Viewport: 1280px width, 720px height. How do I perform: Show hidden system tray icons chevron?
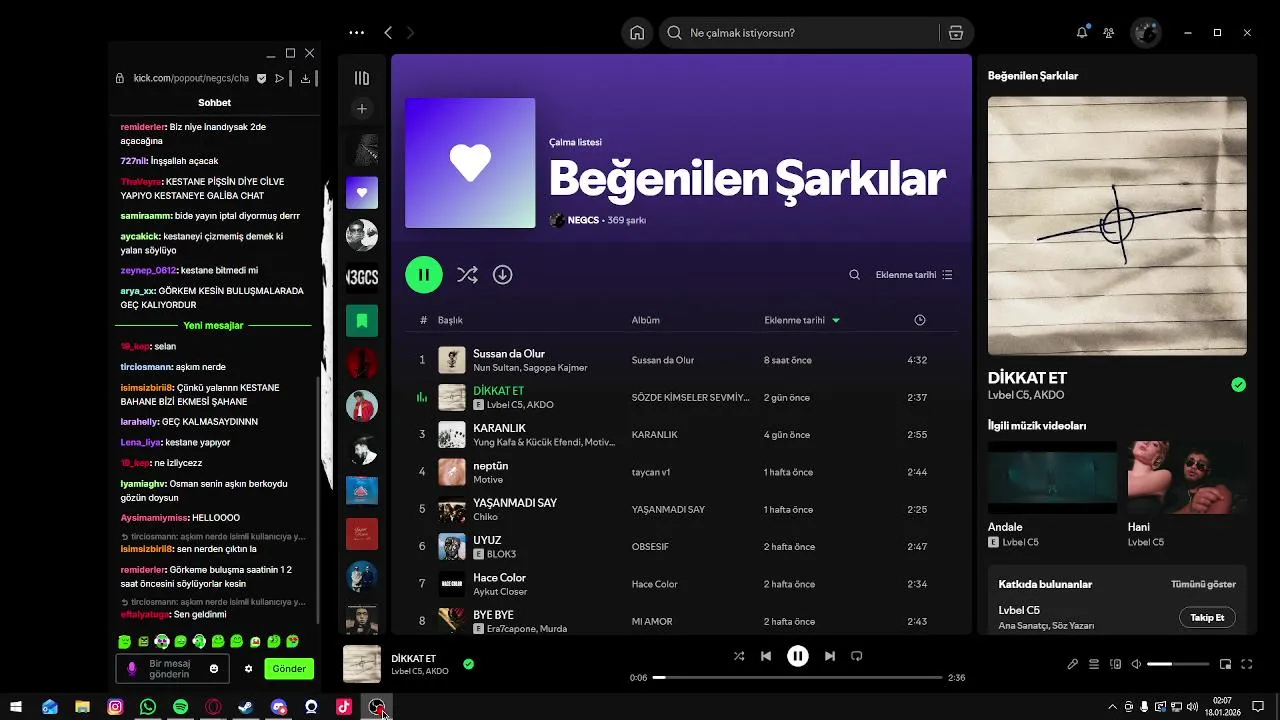[x=1112, y=707]
